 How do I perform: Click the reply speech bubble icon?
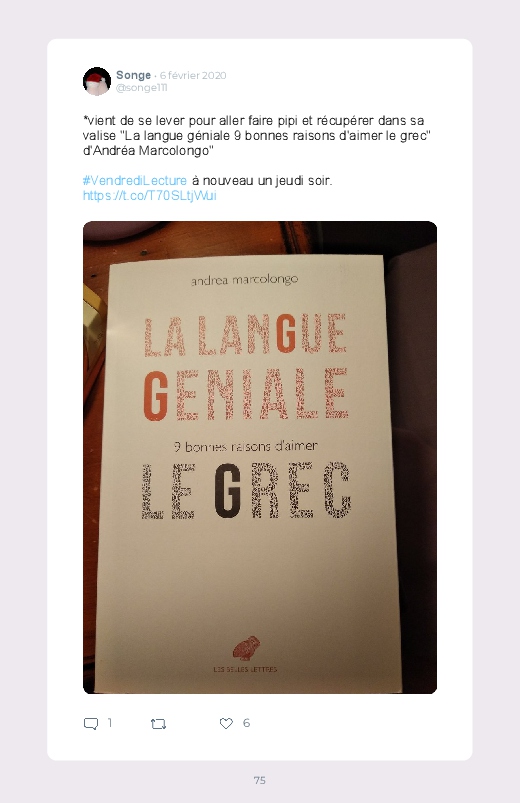[91, 724]
